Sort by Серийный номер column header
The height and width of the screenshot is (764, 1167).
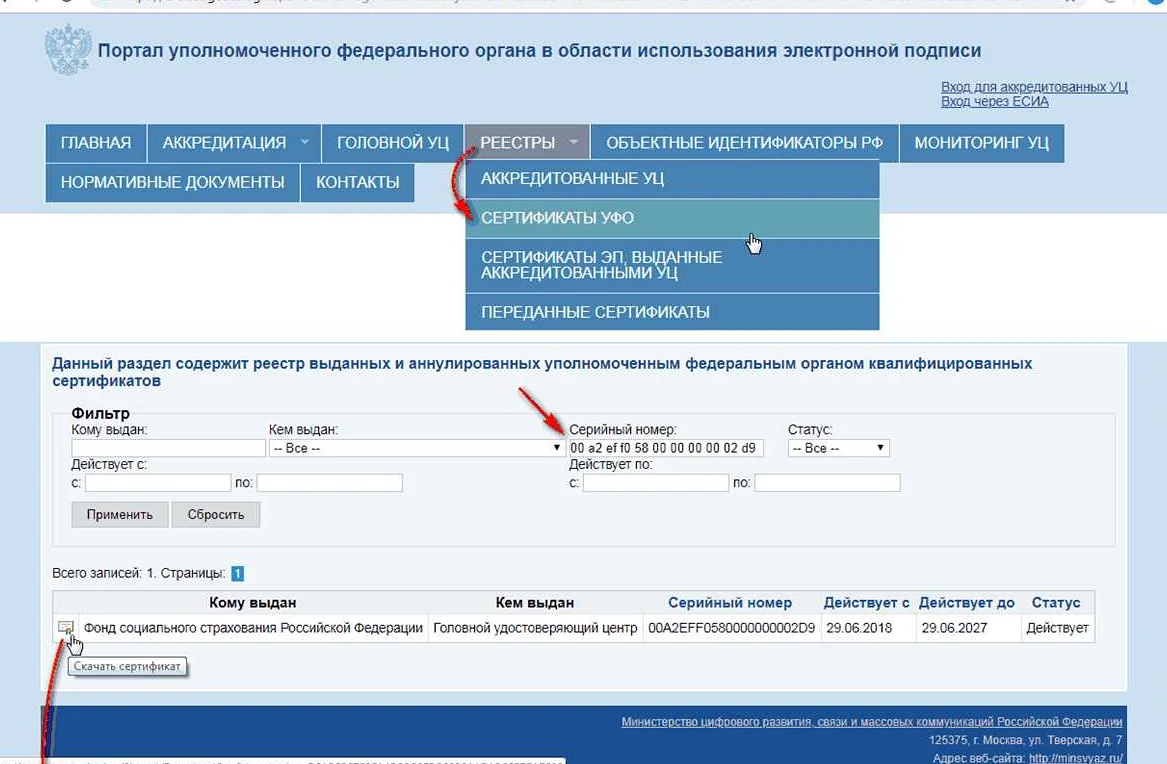(729, 603)
